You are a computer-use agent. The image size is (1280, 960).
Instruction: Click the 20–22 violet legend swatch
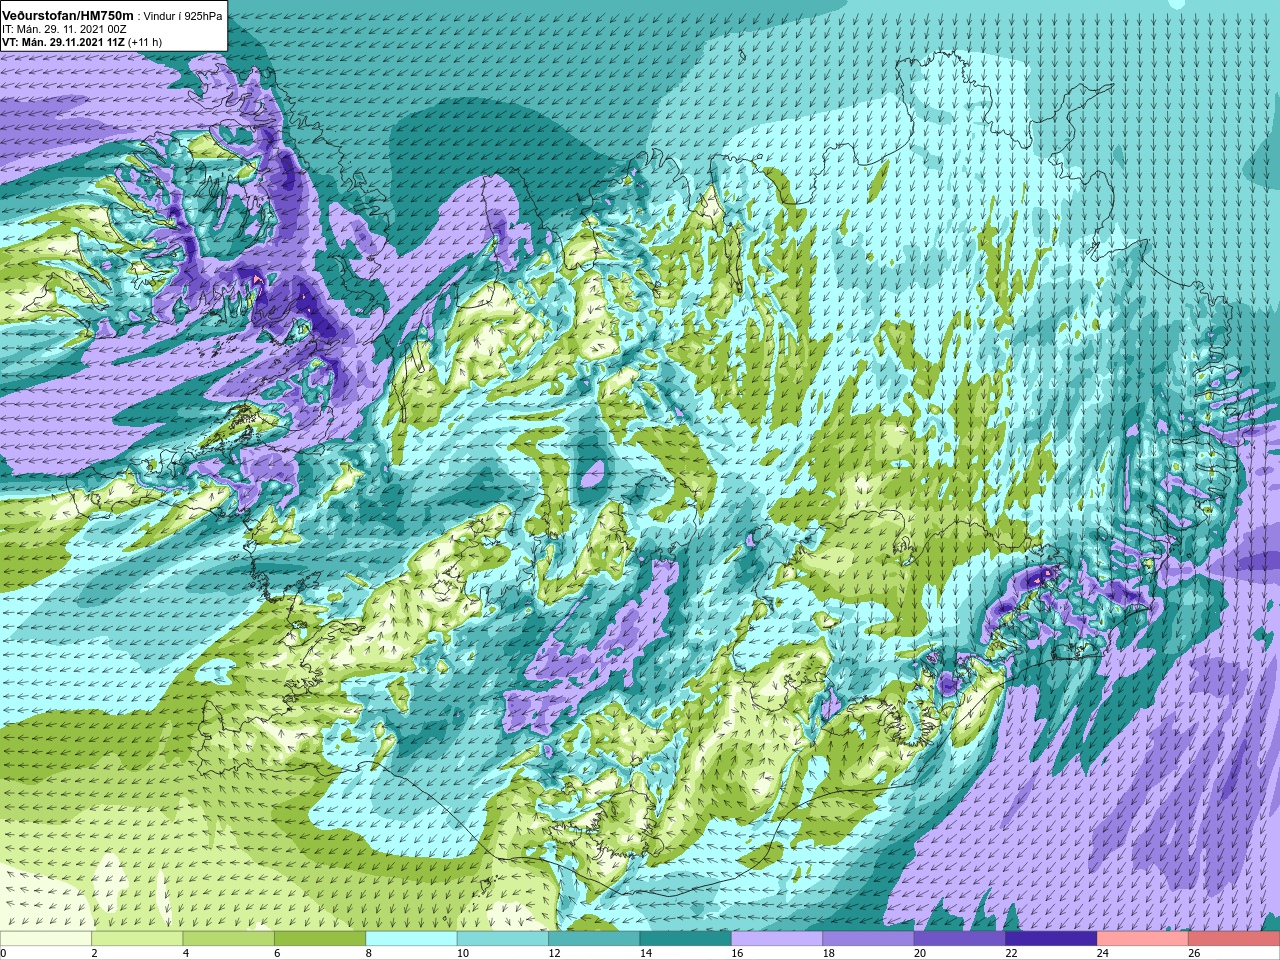(960, 939)
